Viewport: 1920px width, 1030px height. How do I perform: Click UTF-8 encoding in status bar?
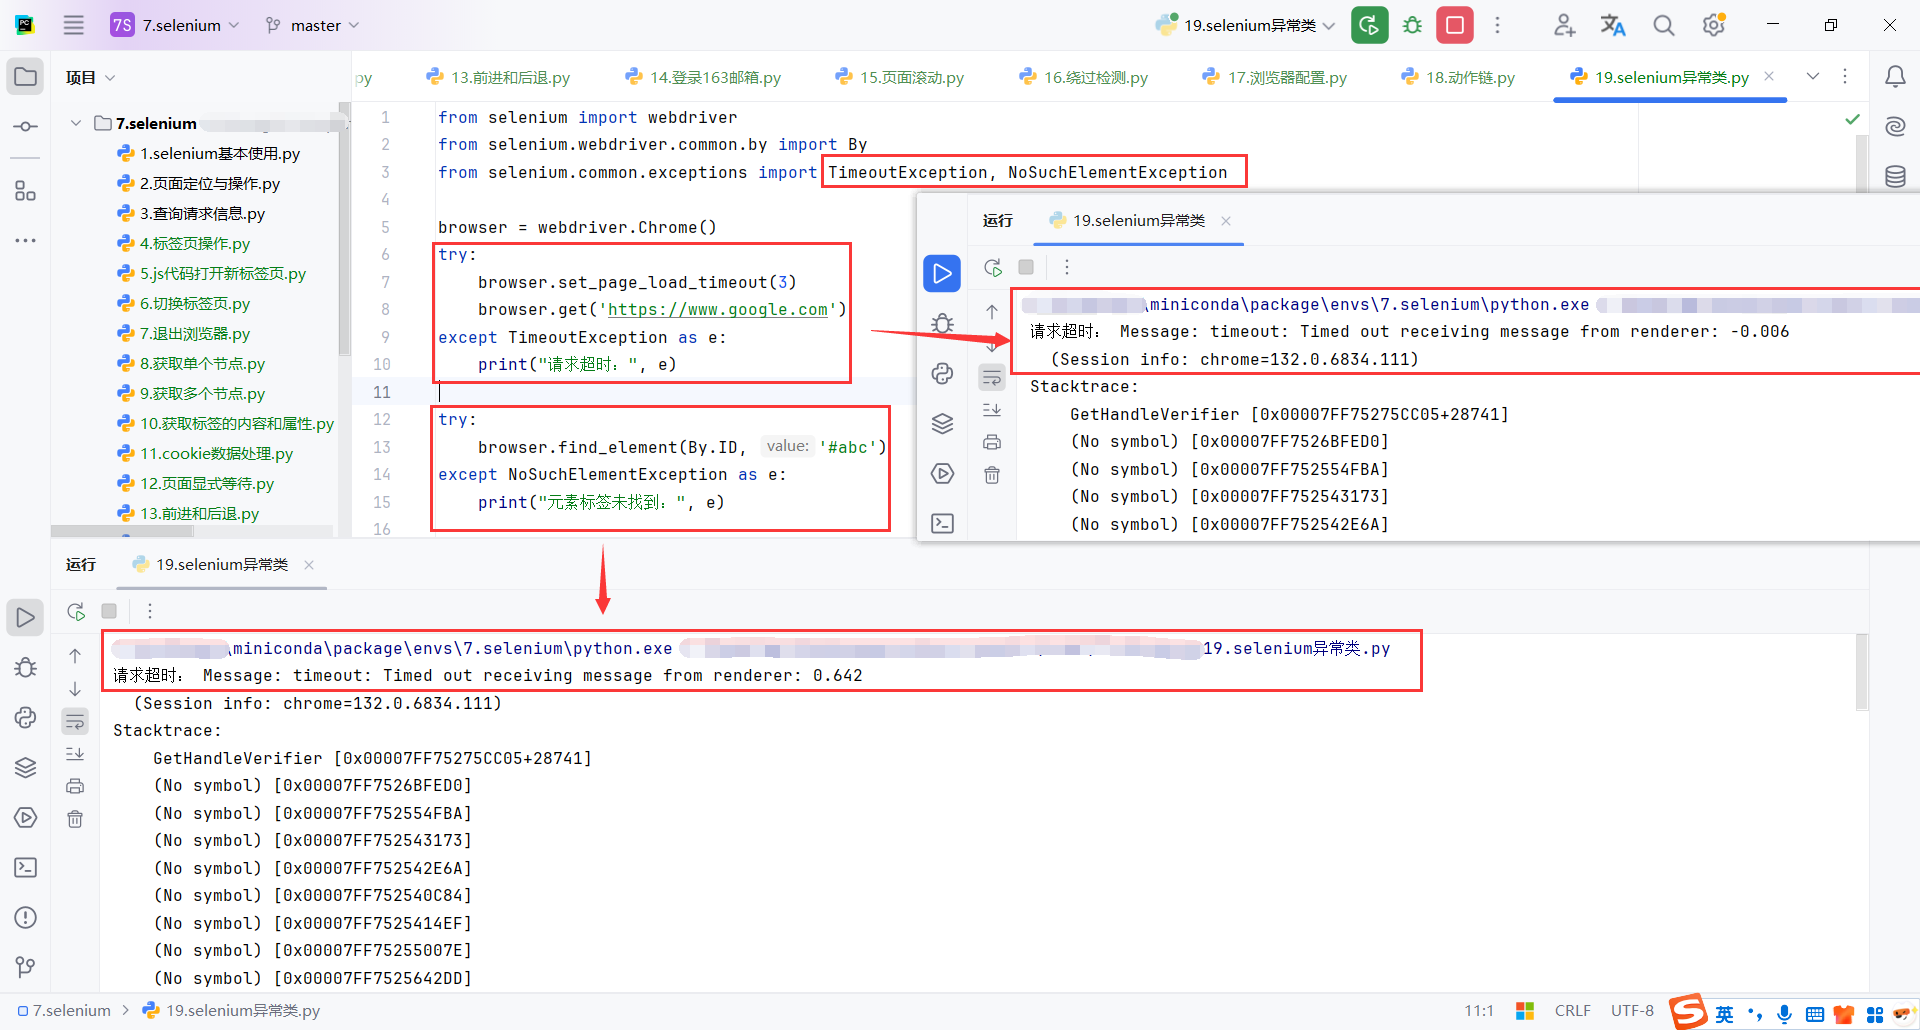pyautogui.click(x=1632, y=1011)
